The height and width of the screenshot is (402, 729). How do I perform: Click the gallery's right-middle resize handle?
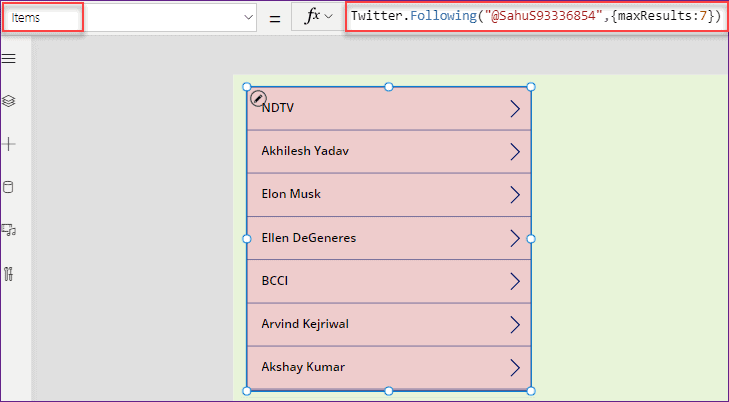point(531,239)
